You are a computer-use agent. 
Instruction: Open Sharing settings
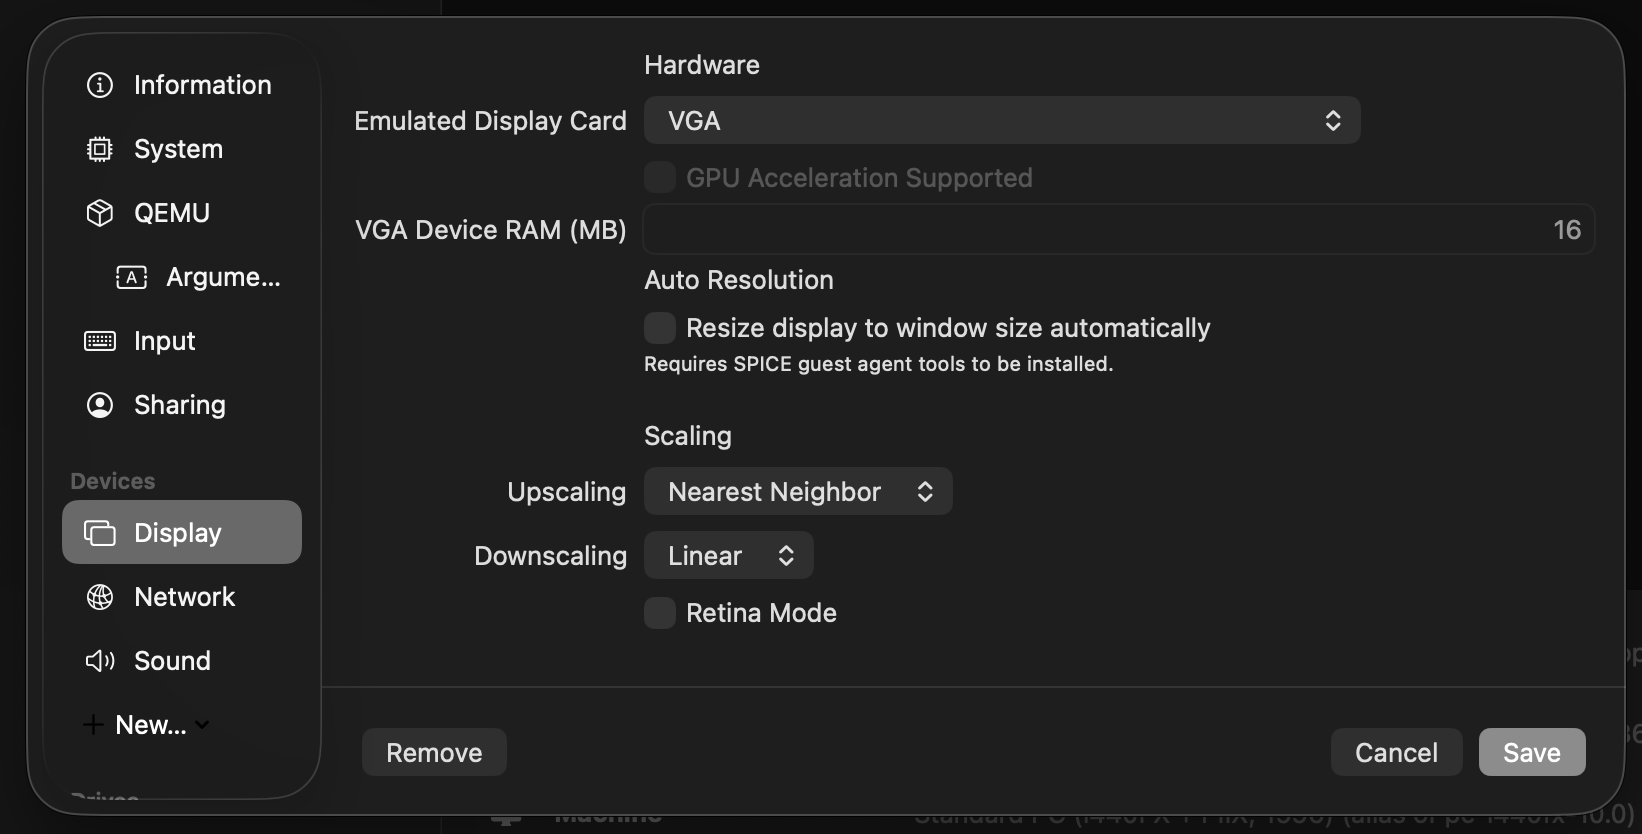[x=182, y=405]
